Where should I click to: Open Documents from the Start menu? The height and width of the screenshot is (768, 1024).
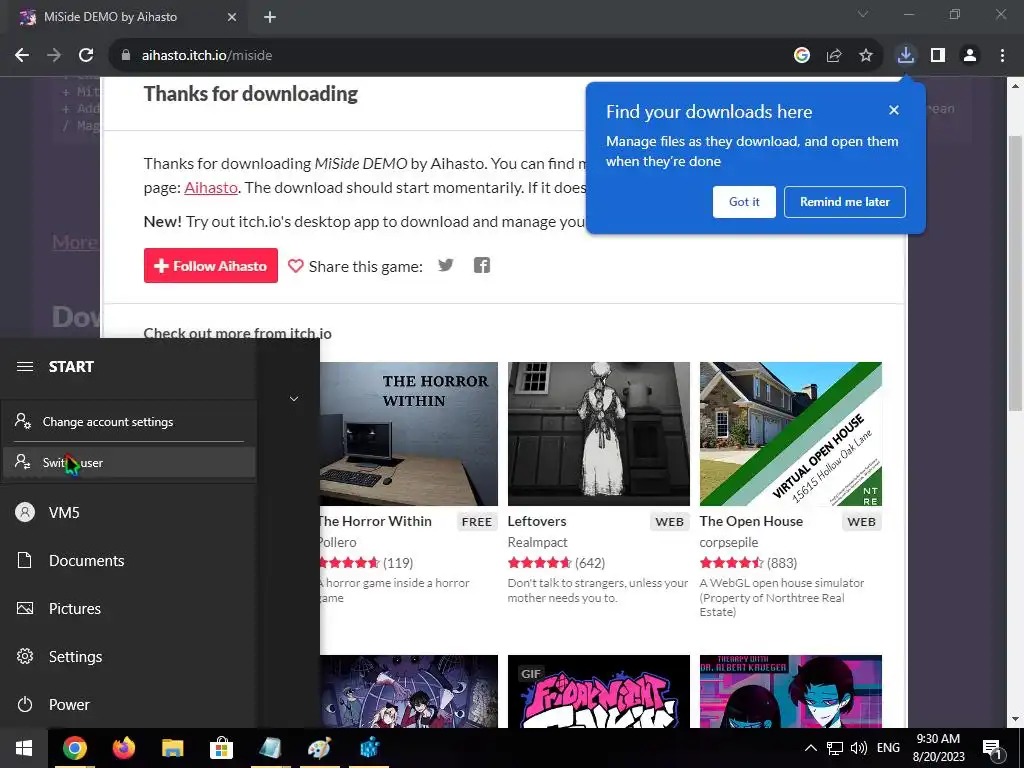(128, 560)
